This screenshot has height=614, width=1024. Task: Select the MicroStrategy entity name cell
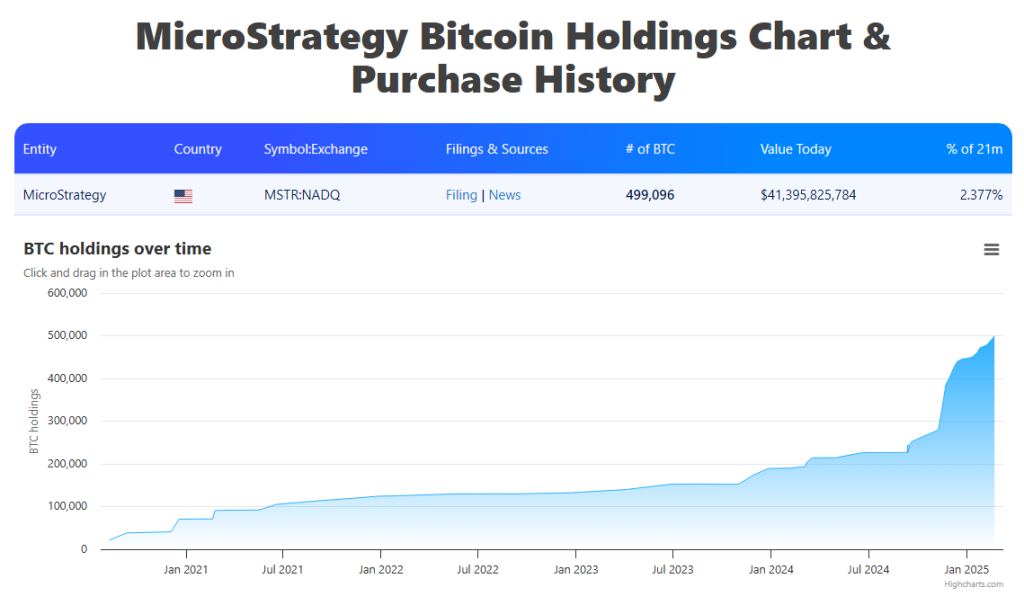pos(64,195)
